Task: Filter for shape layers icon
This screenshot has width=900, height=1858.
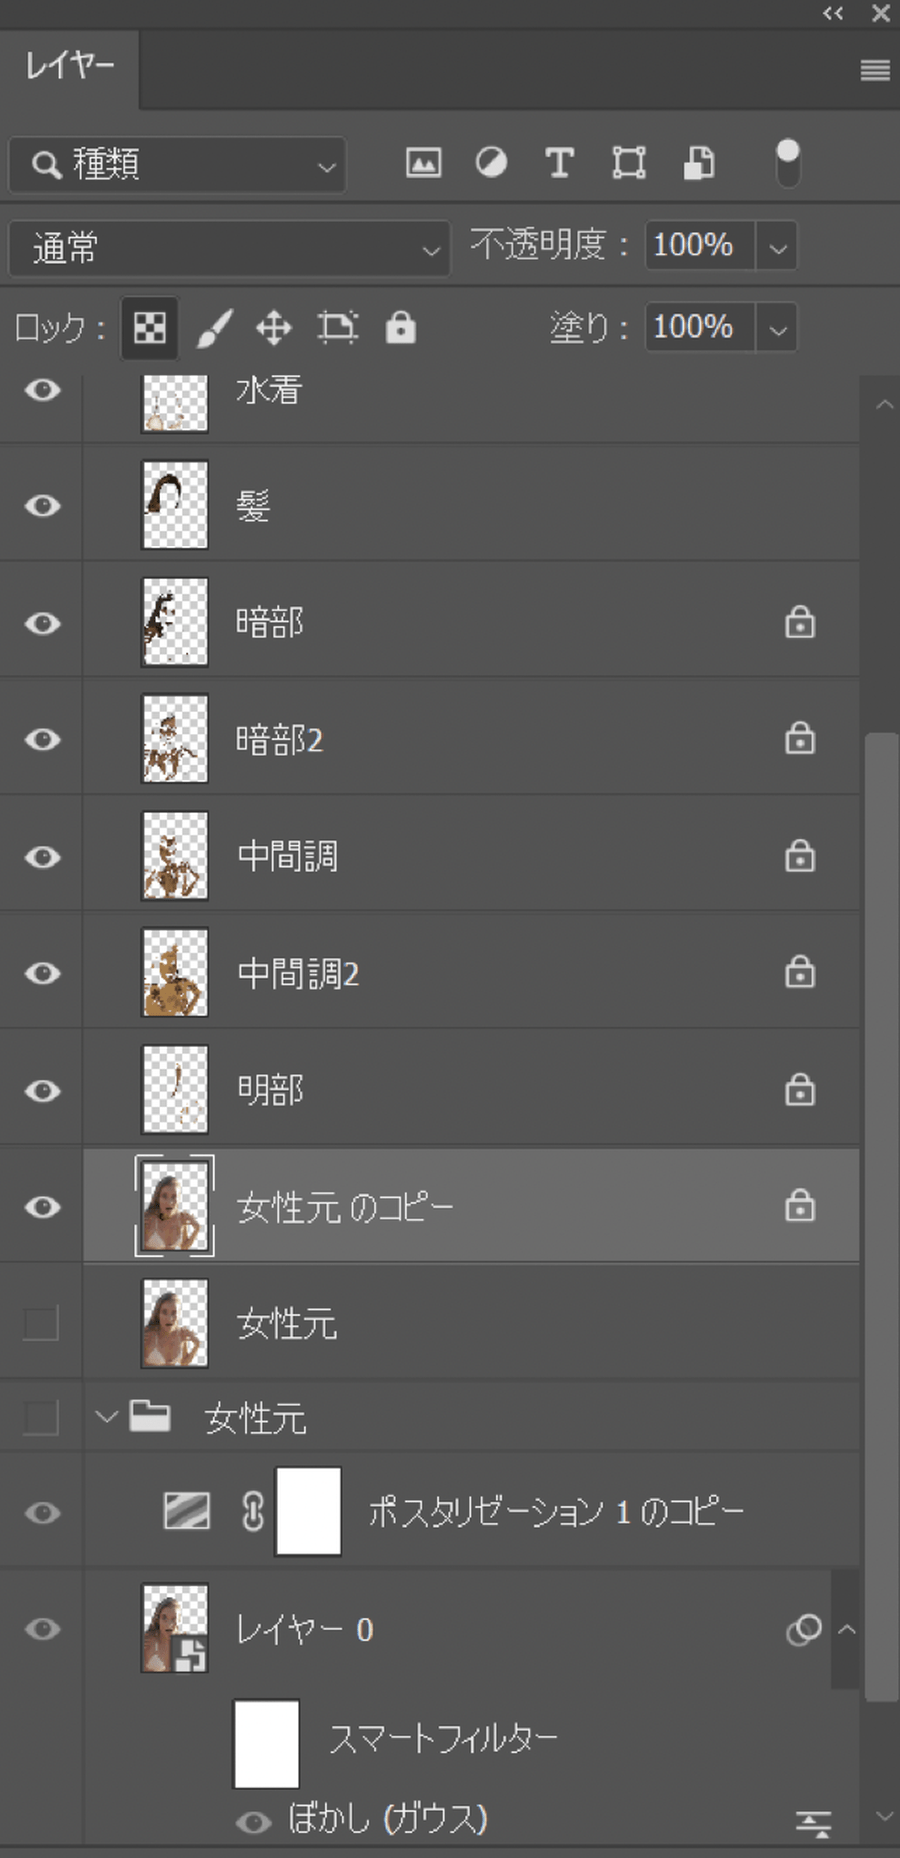Action: tap(629, 162)
